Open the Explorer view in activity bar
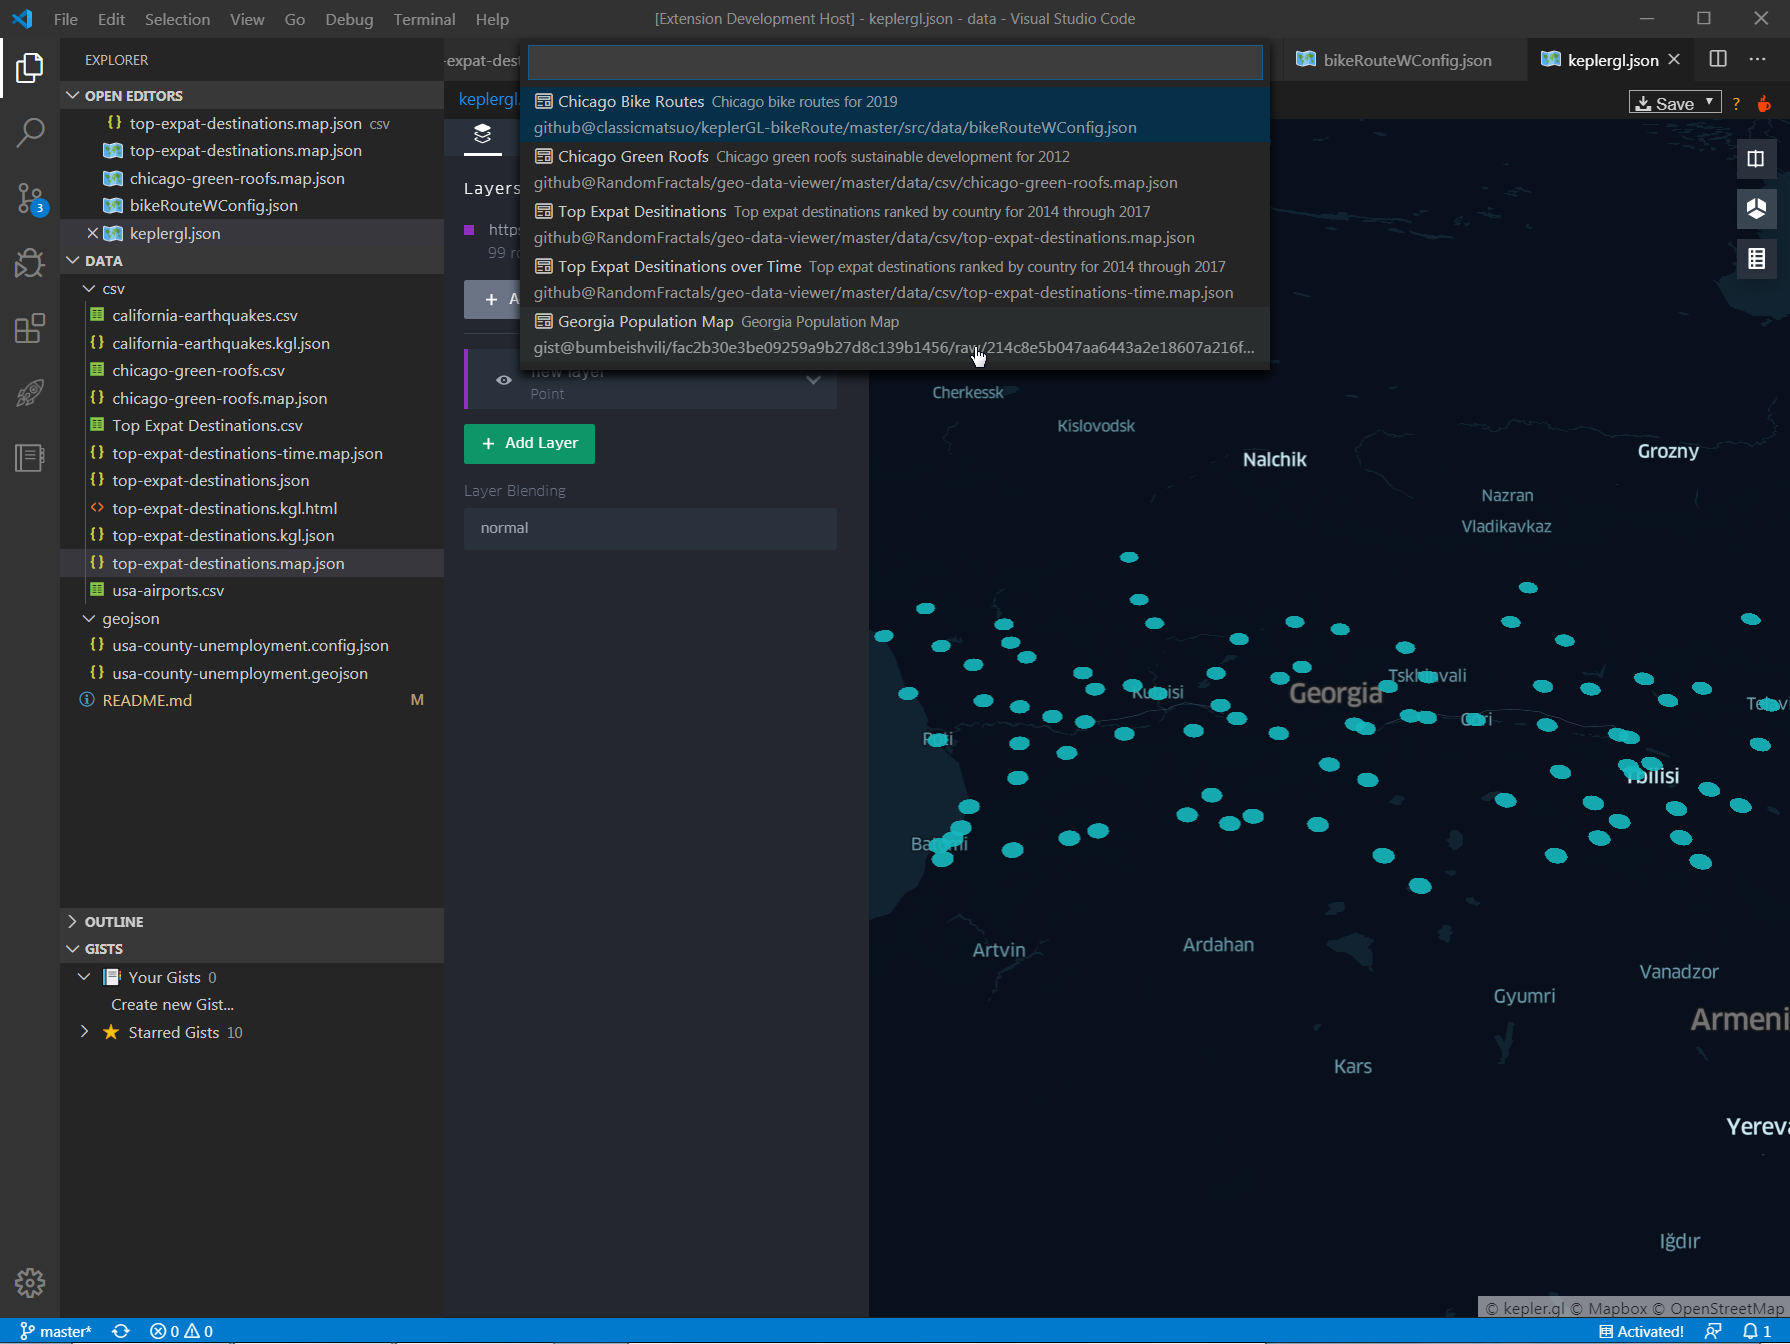The width and height of the screenshot is (1790, 1344). click(30, 68)
